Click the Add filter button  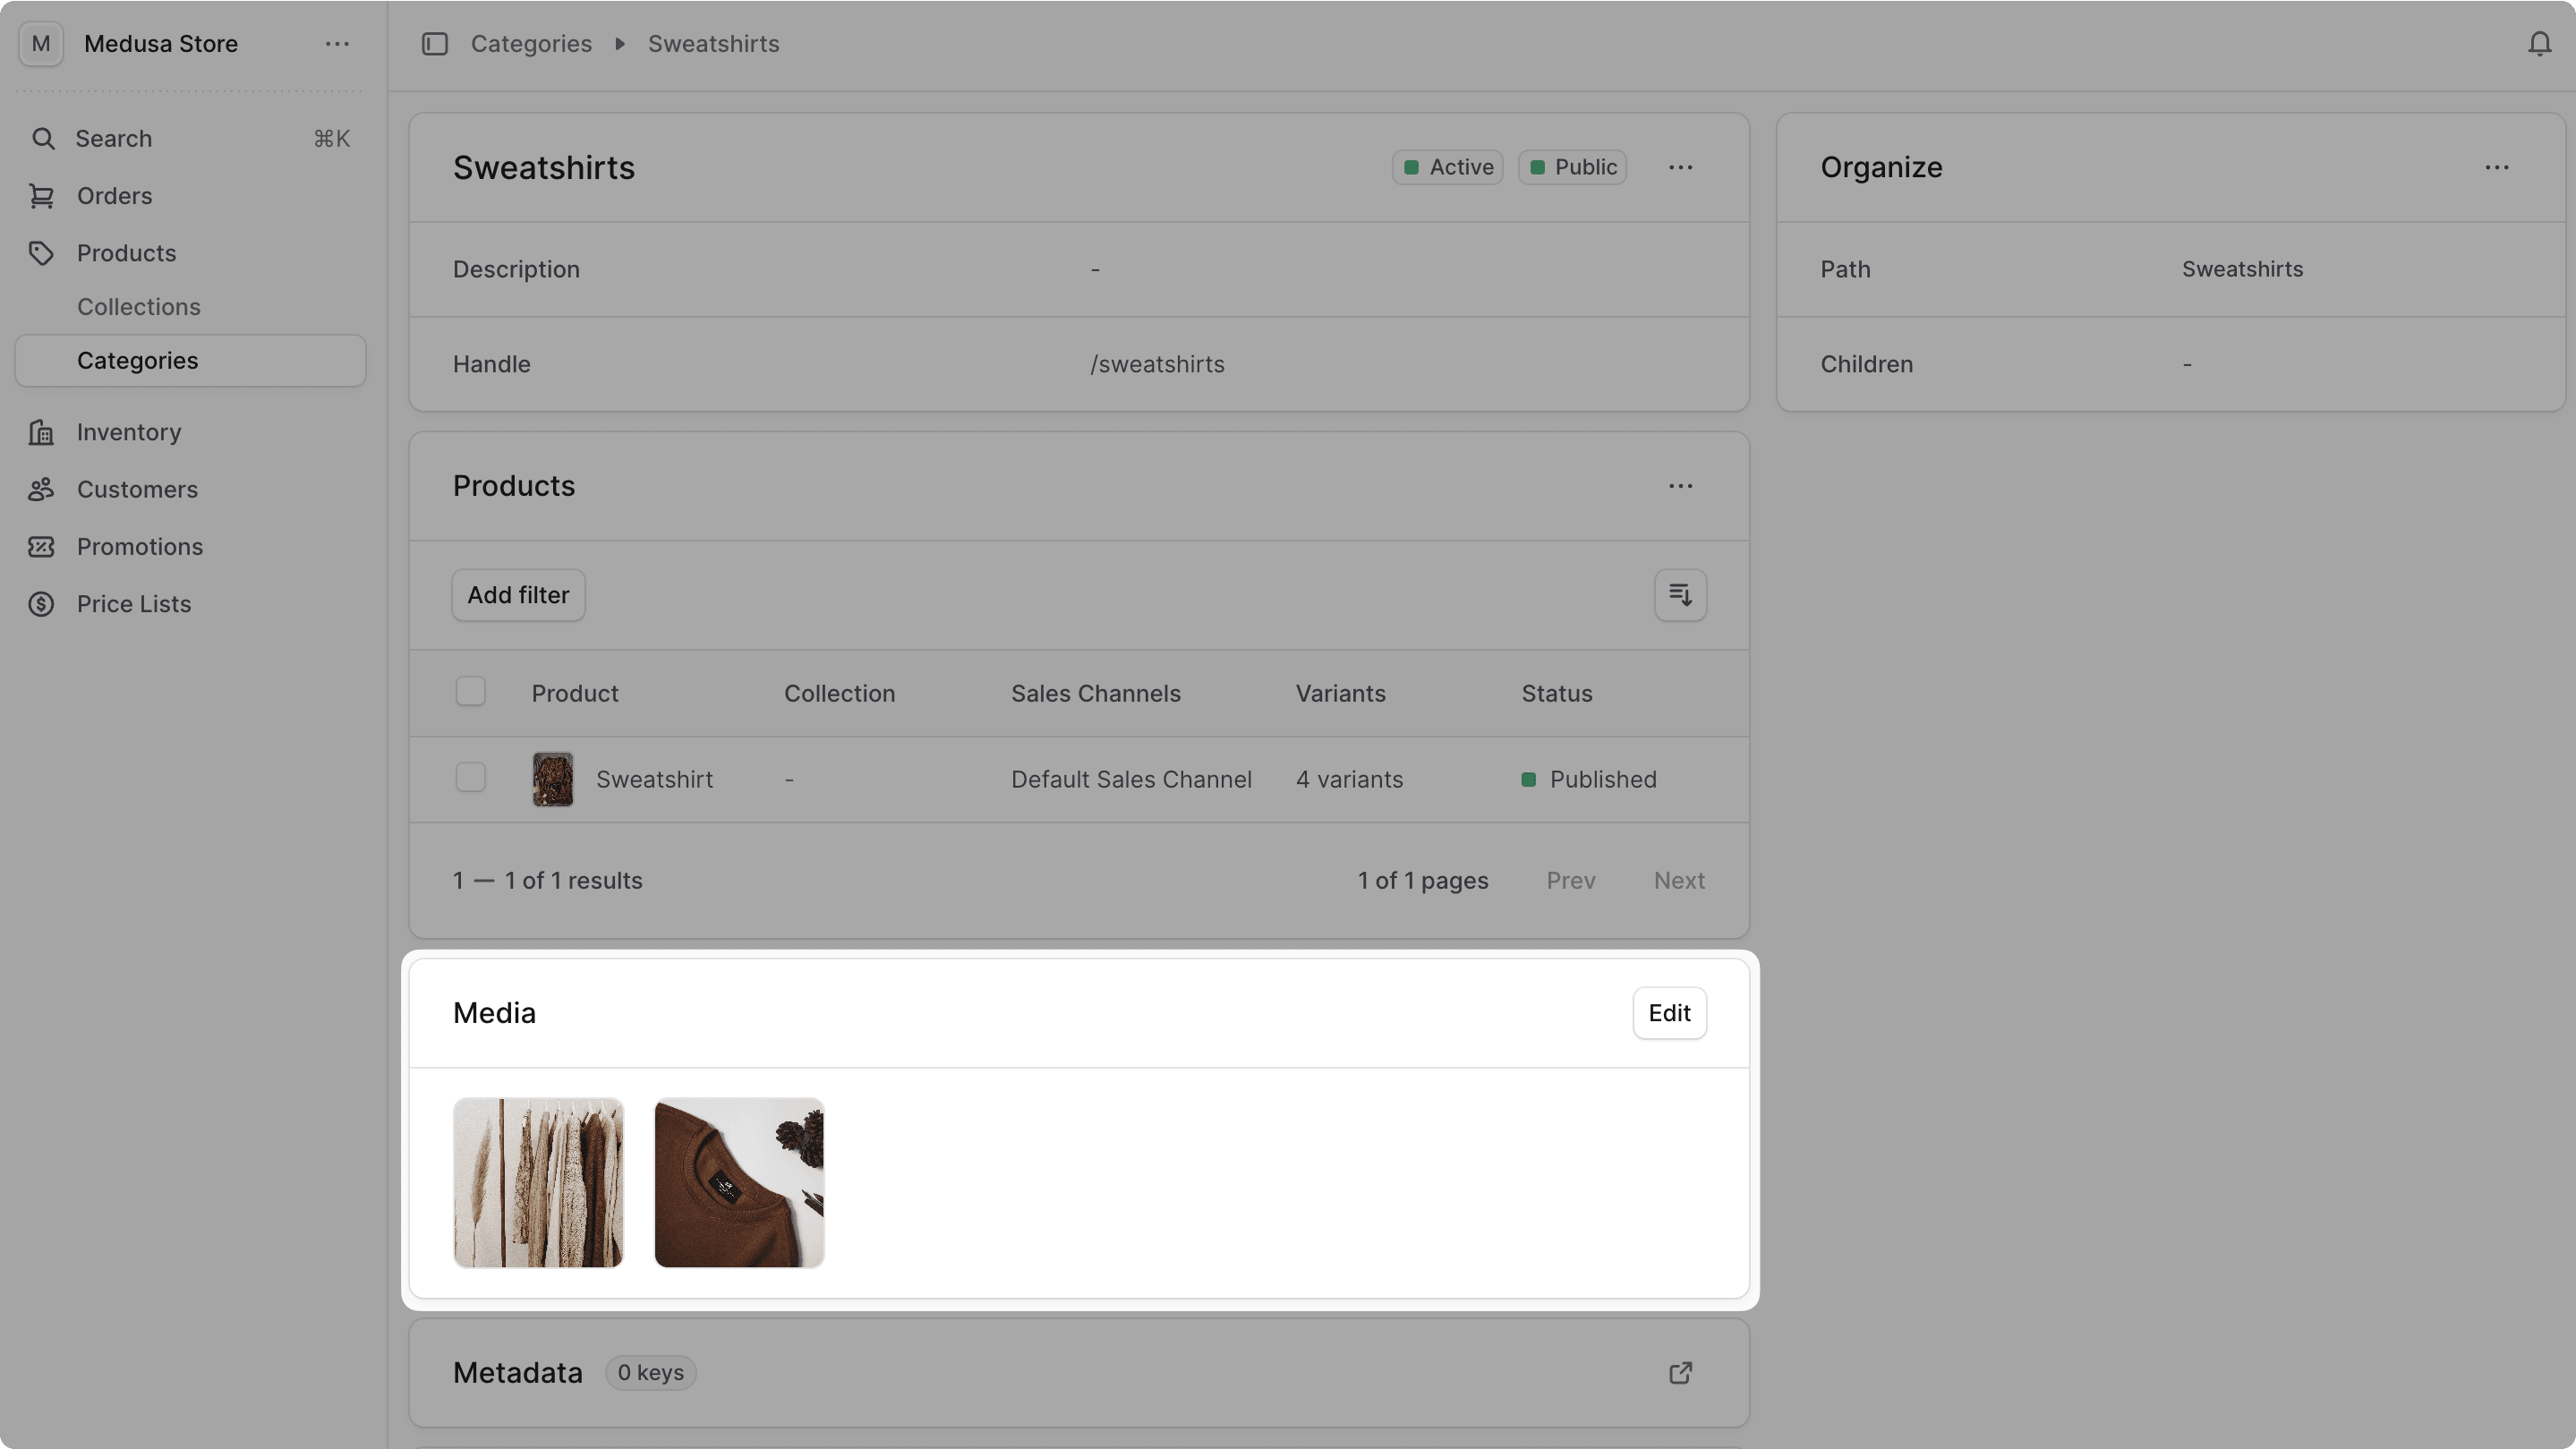[518, 595]
